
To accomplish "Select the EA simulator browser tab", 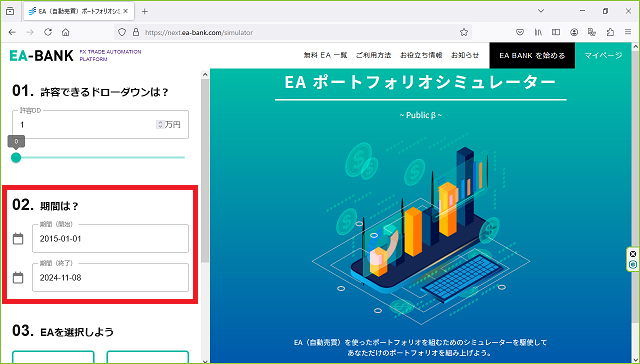I will (79, 11).
